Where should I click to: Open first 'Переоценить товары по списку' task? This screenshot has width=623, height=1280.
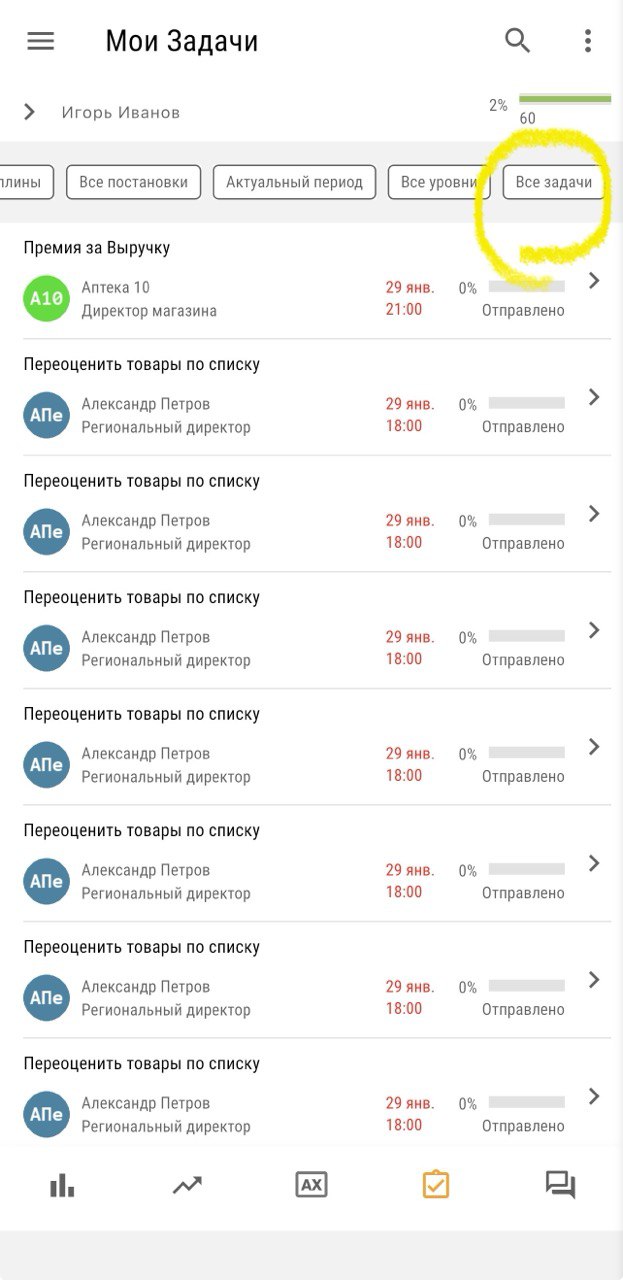pyautogui.click(x=141, y=365)
